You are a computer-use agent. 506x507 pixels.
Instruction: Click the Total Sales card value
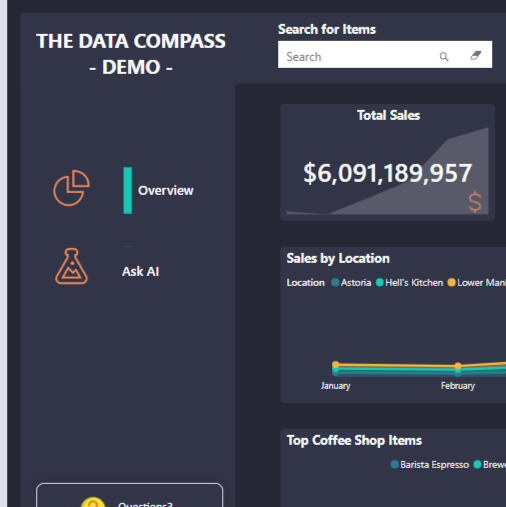click(x=387, y=173)
